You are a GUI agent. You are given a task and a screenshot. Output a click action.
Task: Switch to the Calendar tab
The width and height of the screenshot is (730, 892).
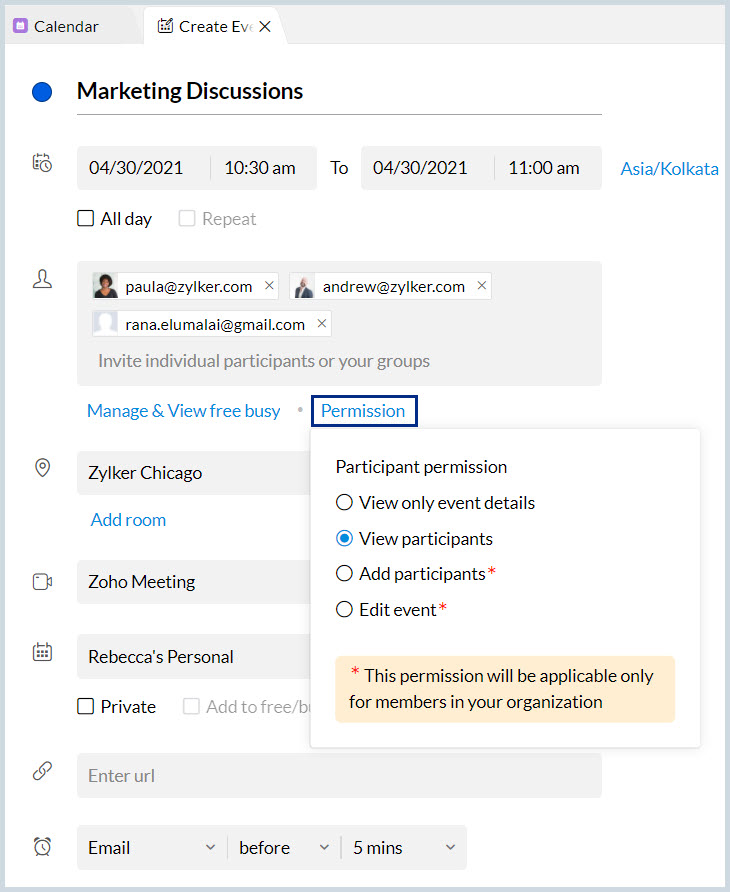[66, 27]
